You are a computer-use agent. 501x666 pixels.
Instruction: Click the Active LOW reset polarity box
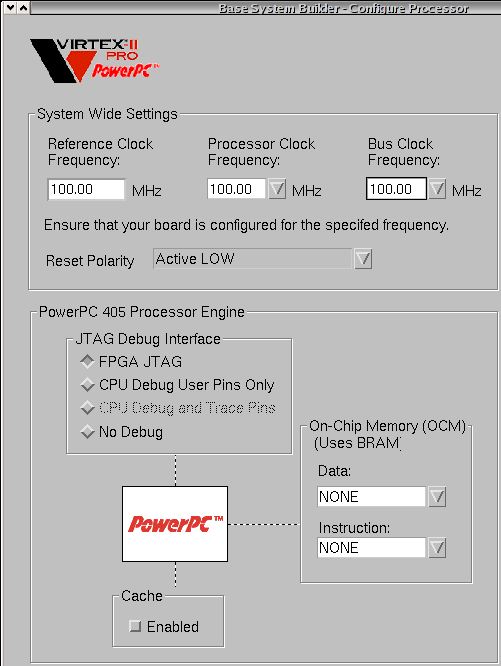(x=253, y=259)
